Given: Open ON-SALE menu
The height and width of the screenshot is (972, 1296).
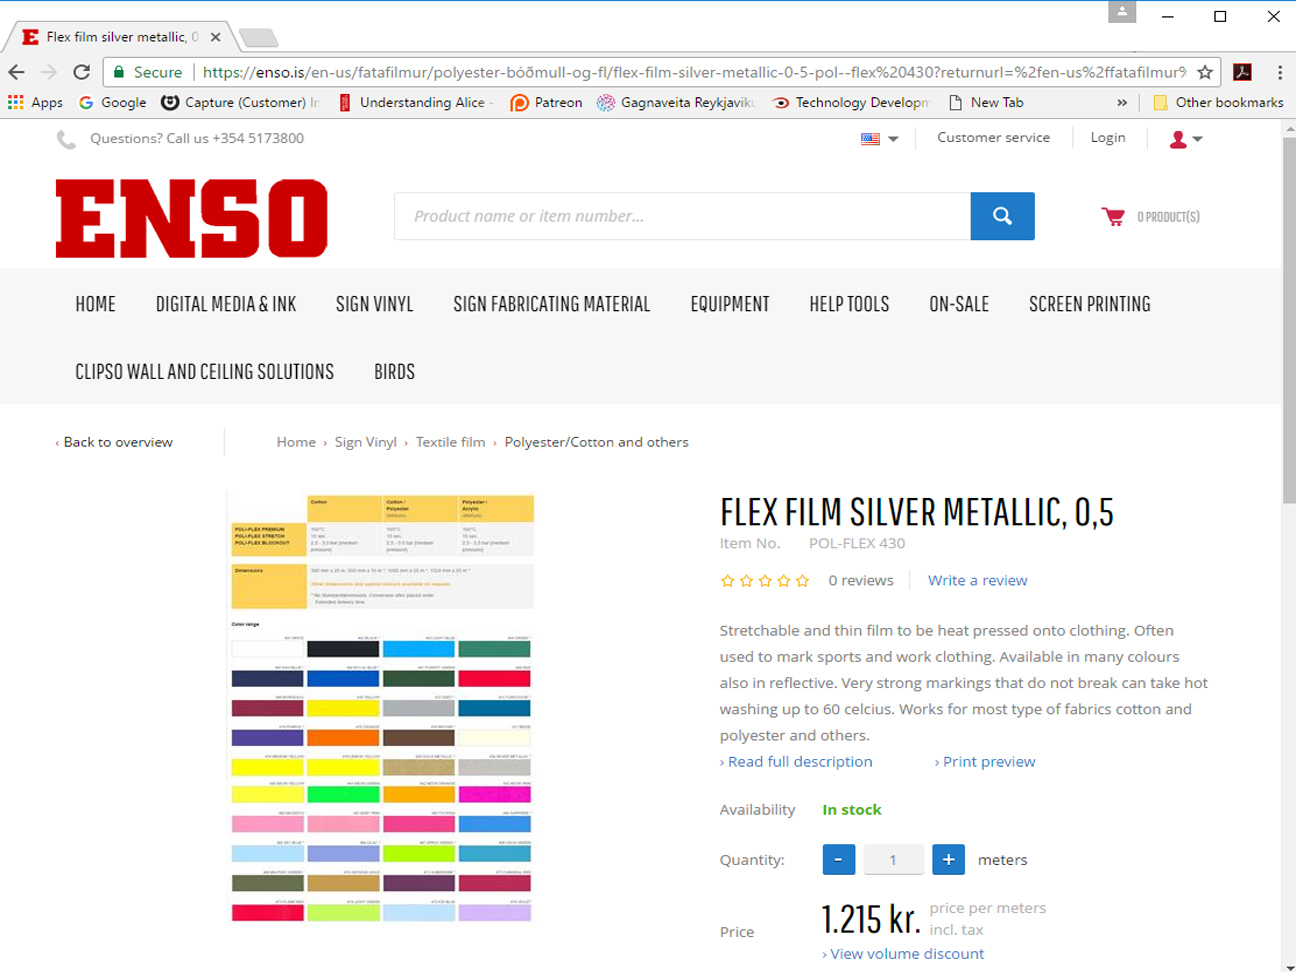Looking at the screenshot, I should (x=959, y=304).
